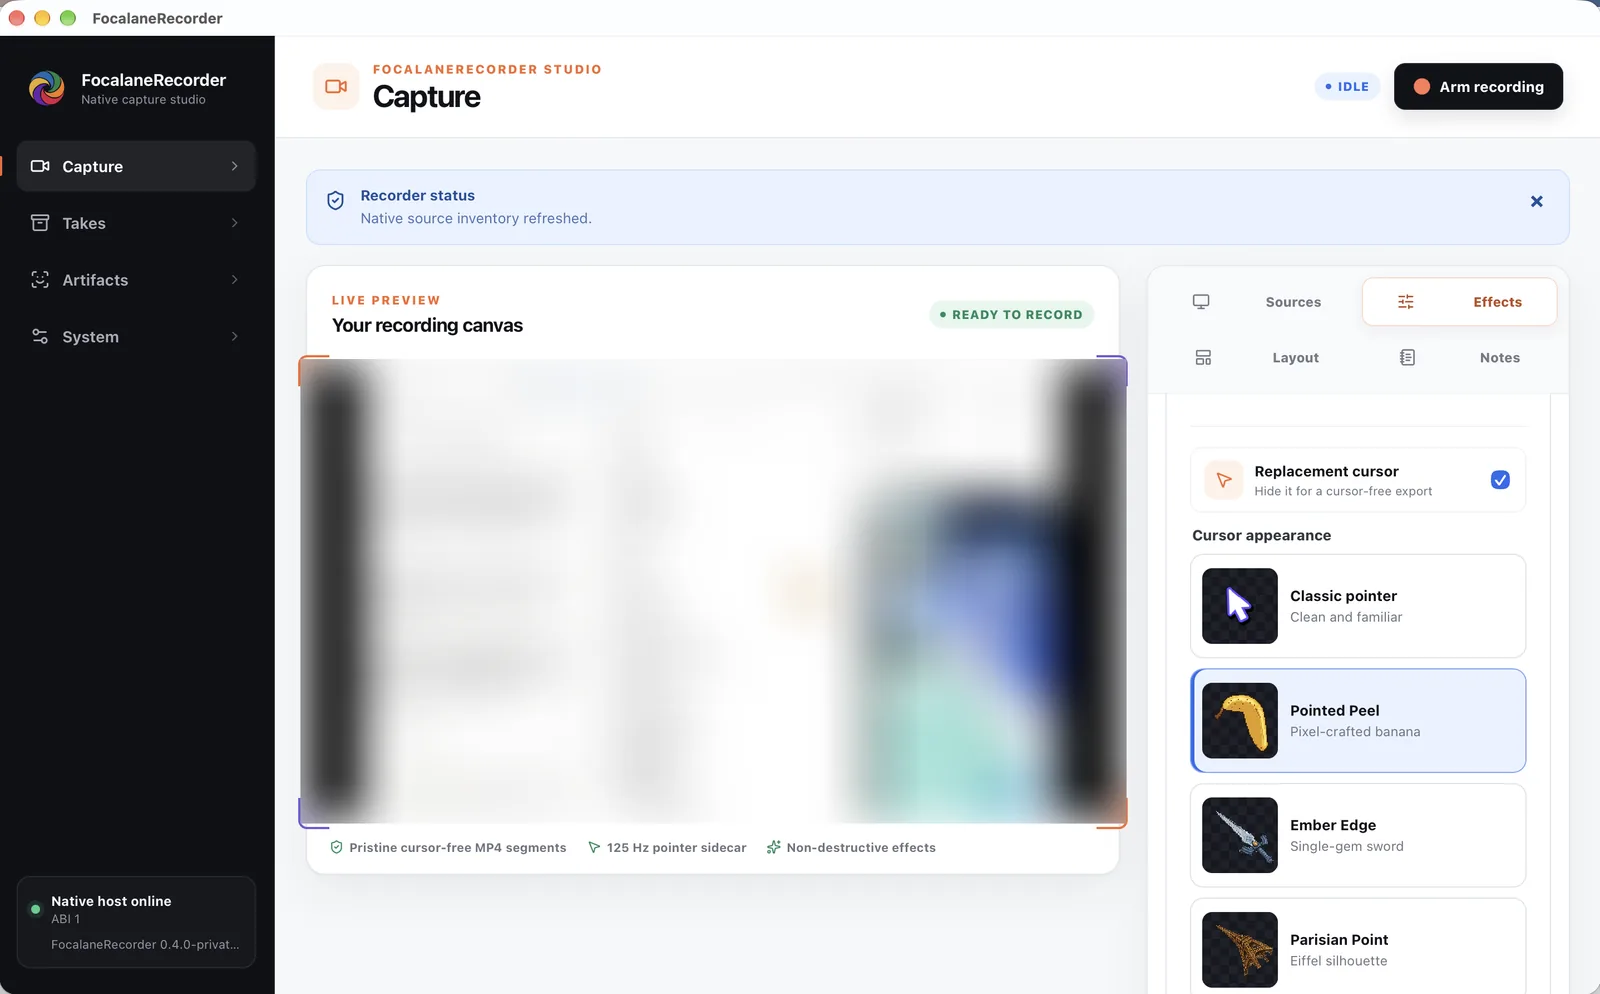
Task: Click the Native host online status card
Action: (x=136, y=922)
